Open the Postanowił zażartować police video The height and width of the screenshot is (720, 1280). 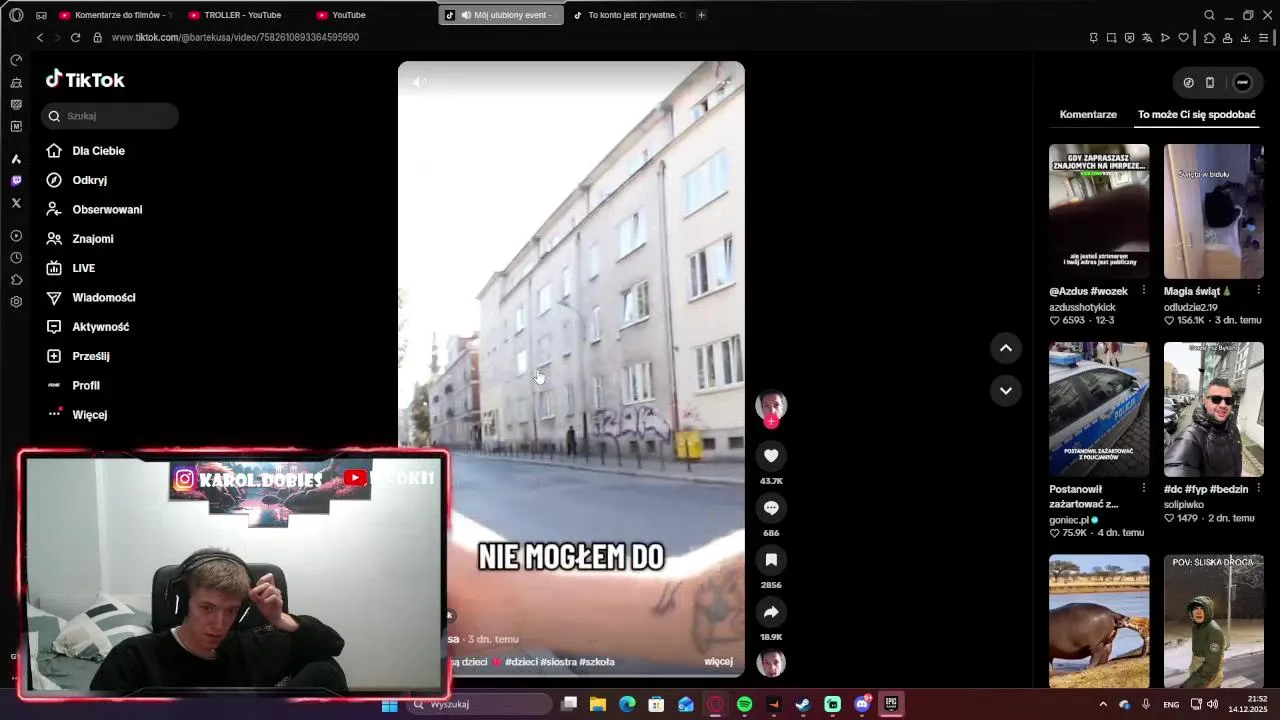tap(1099, 409)
